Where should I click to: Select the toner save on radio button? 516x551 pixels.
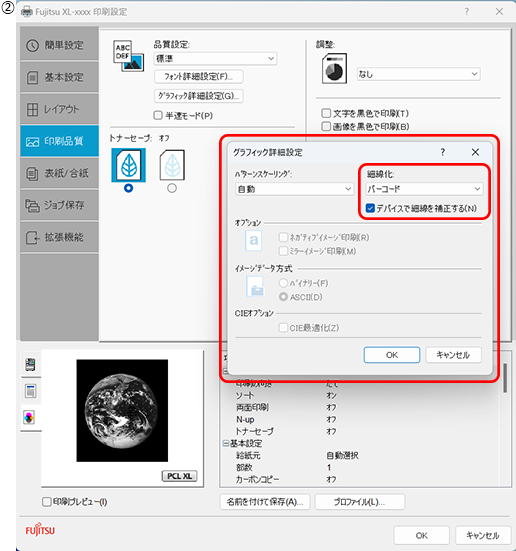pos(172,188)
